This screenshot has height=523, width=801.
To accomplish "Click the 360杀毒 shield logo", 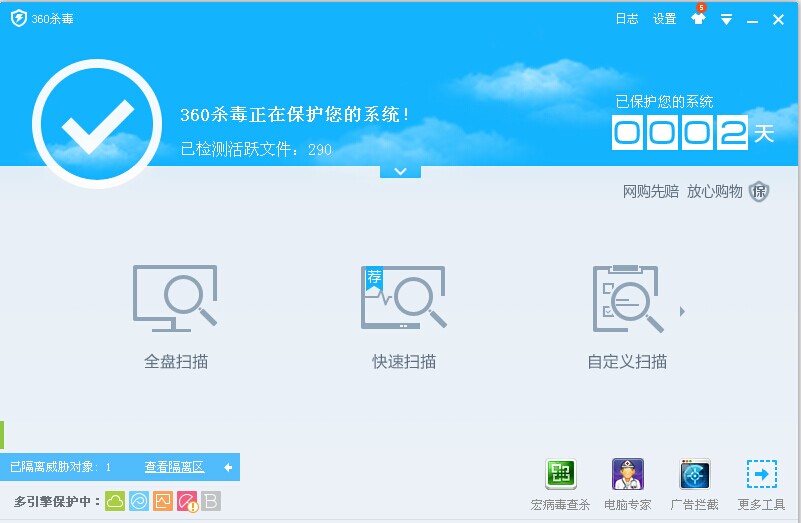I will point(19,18).
